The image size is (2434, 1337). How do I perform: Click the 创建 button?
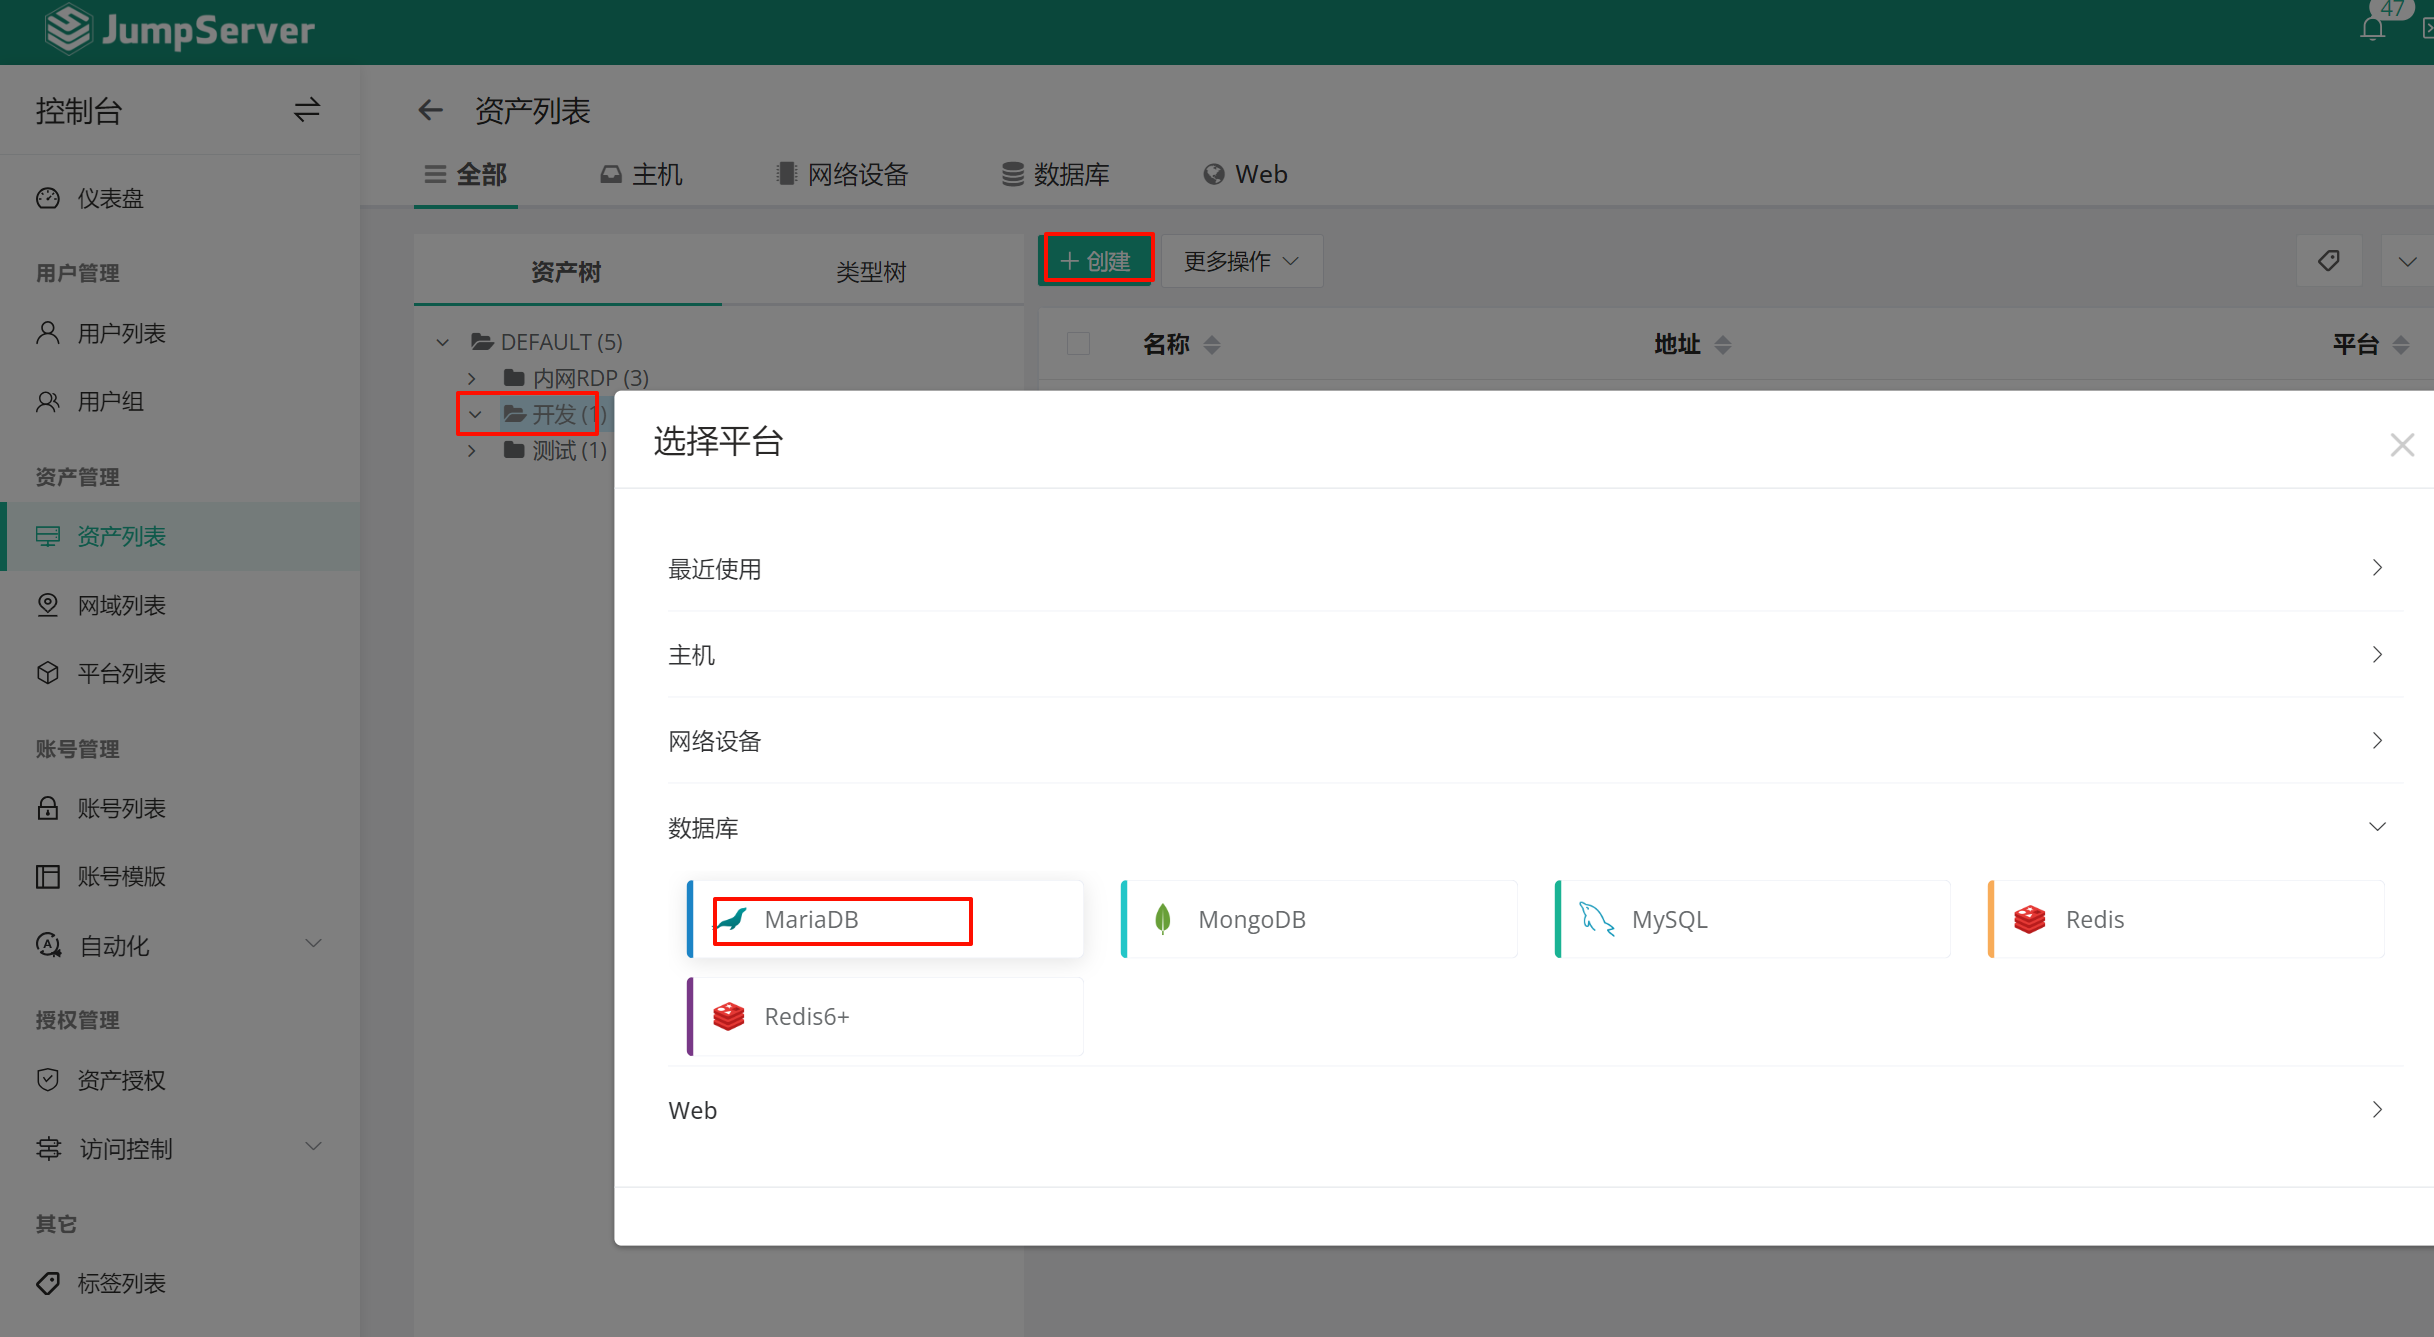[1096, 261]
